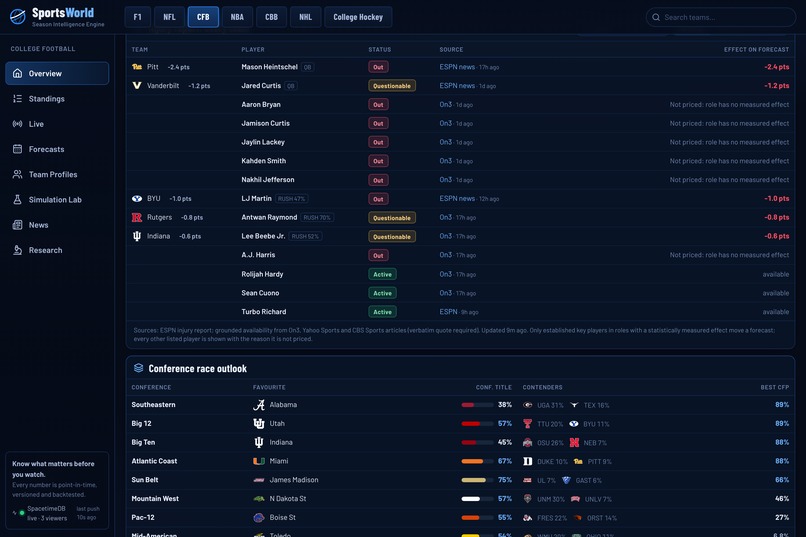806x537 pixels.
Task: Switch to the NHL tab
Action: click(x=305, y=17)
